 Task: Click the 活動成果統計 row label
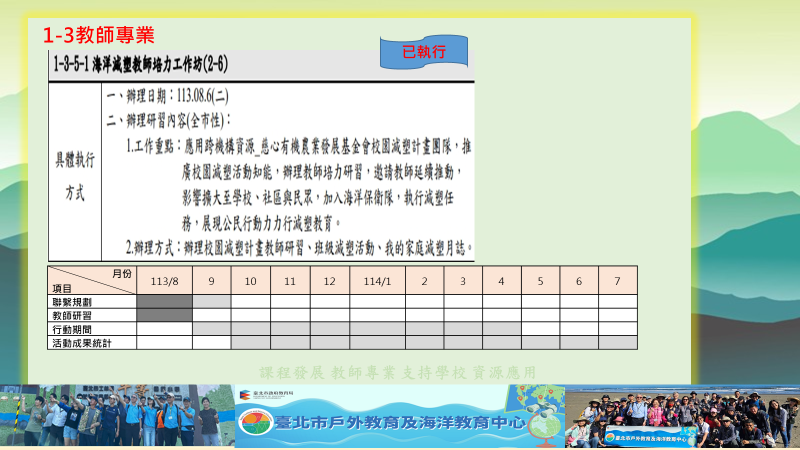82,343
